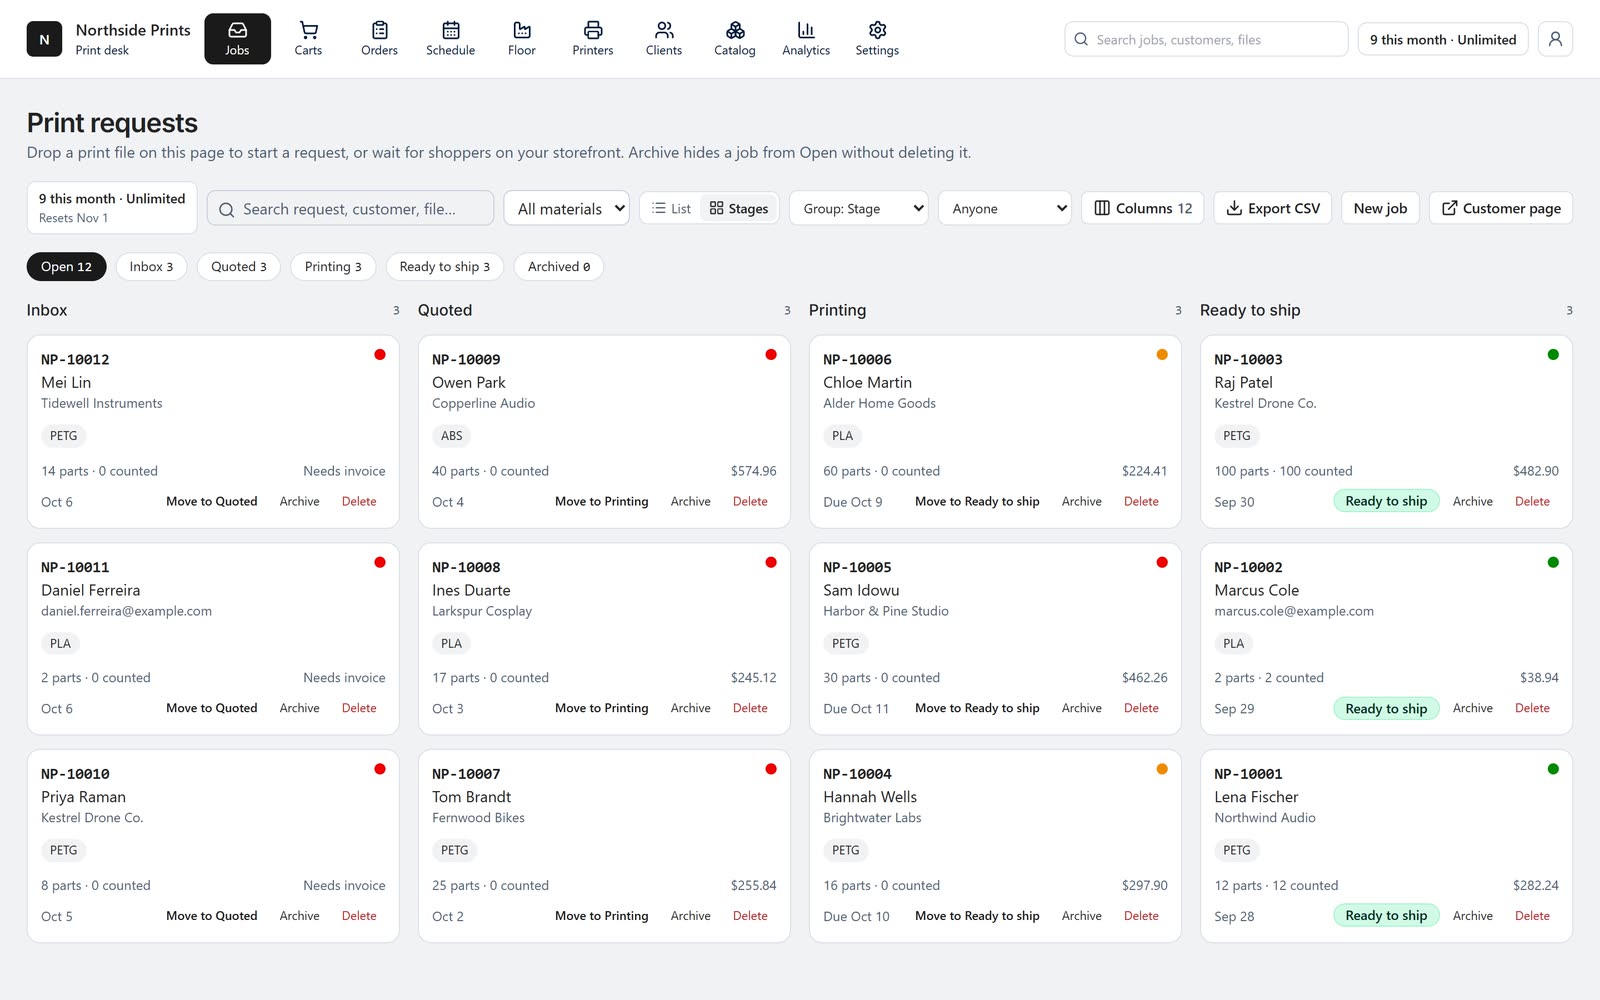The image size is (1600, 1000).
Task: Select the Ready to ship 3 tab
Action: pos(445,266)
